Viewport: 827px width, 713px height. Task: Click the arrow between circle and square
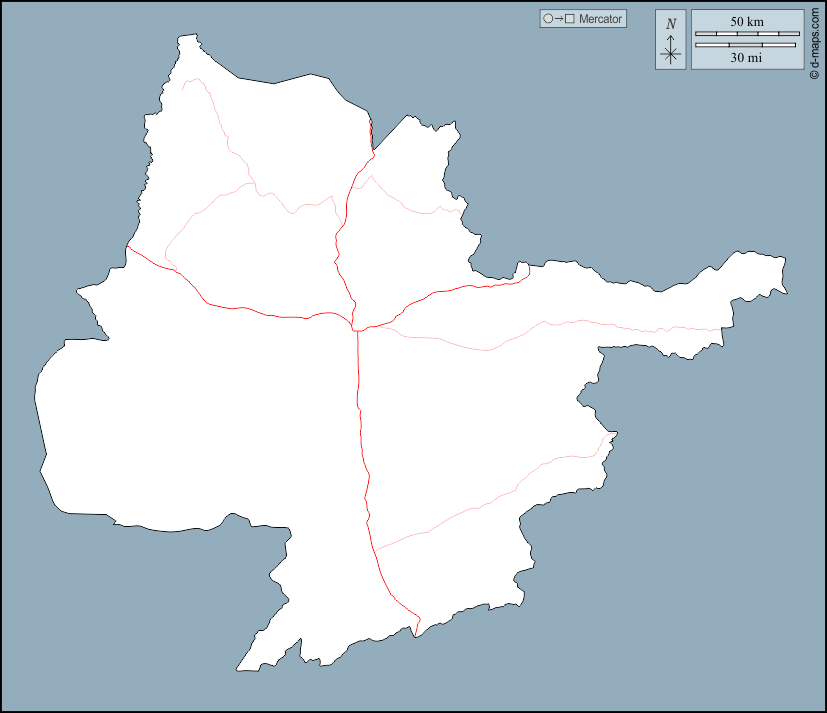[x=558, y=19]
